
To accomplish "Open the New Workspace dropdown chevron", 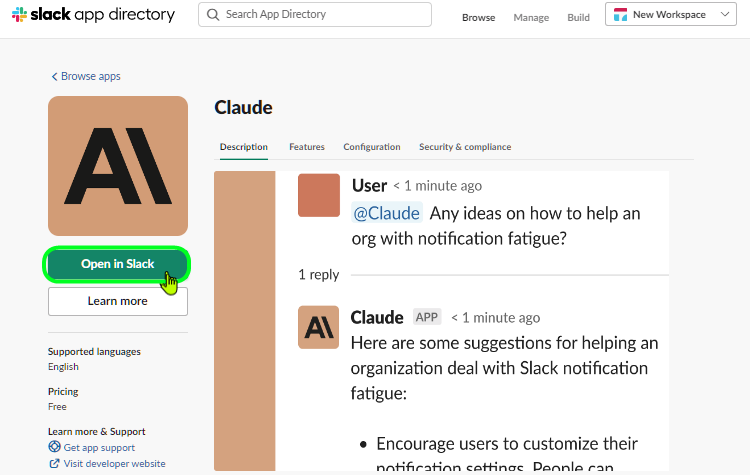I will pos(725,14).
